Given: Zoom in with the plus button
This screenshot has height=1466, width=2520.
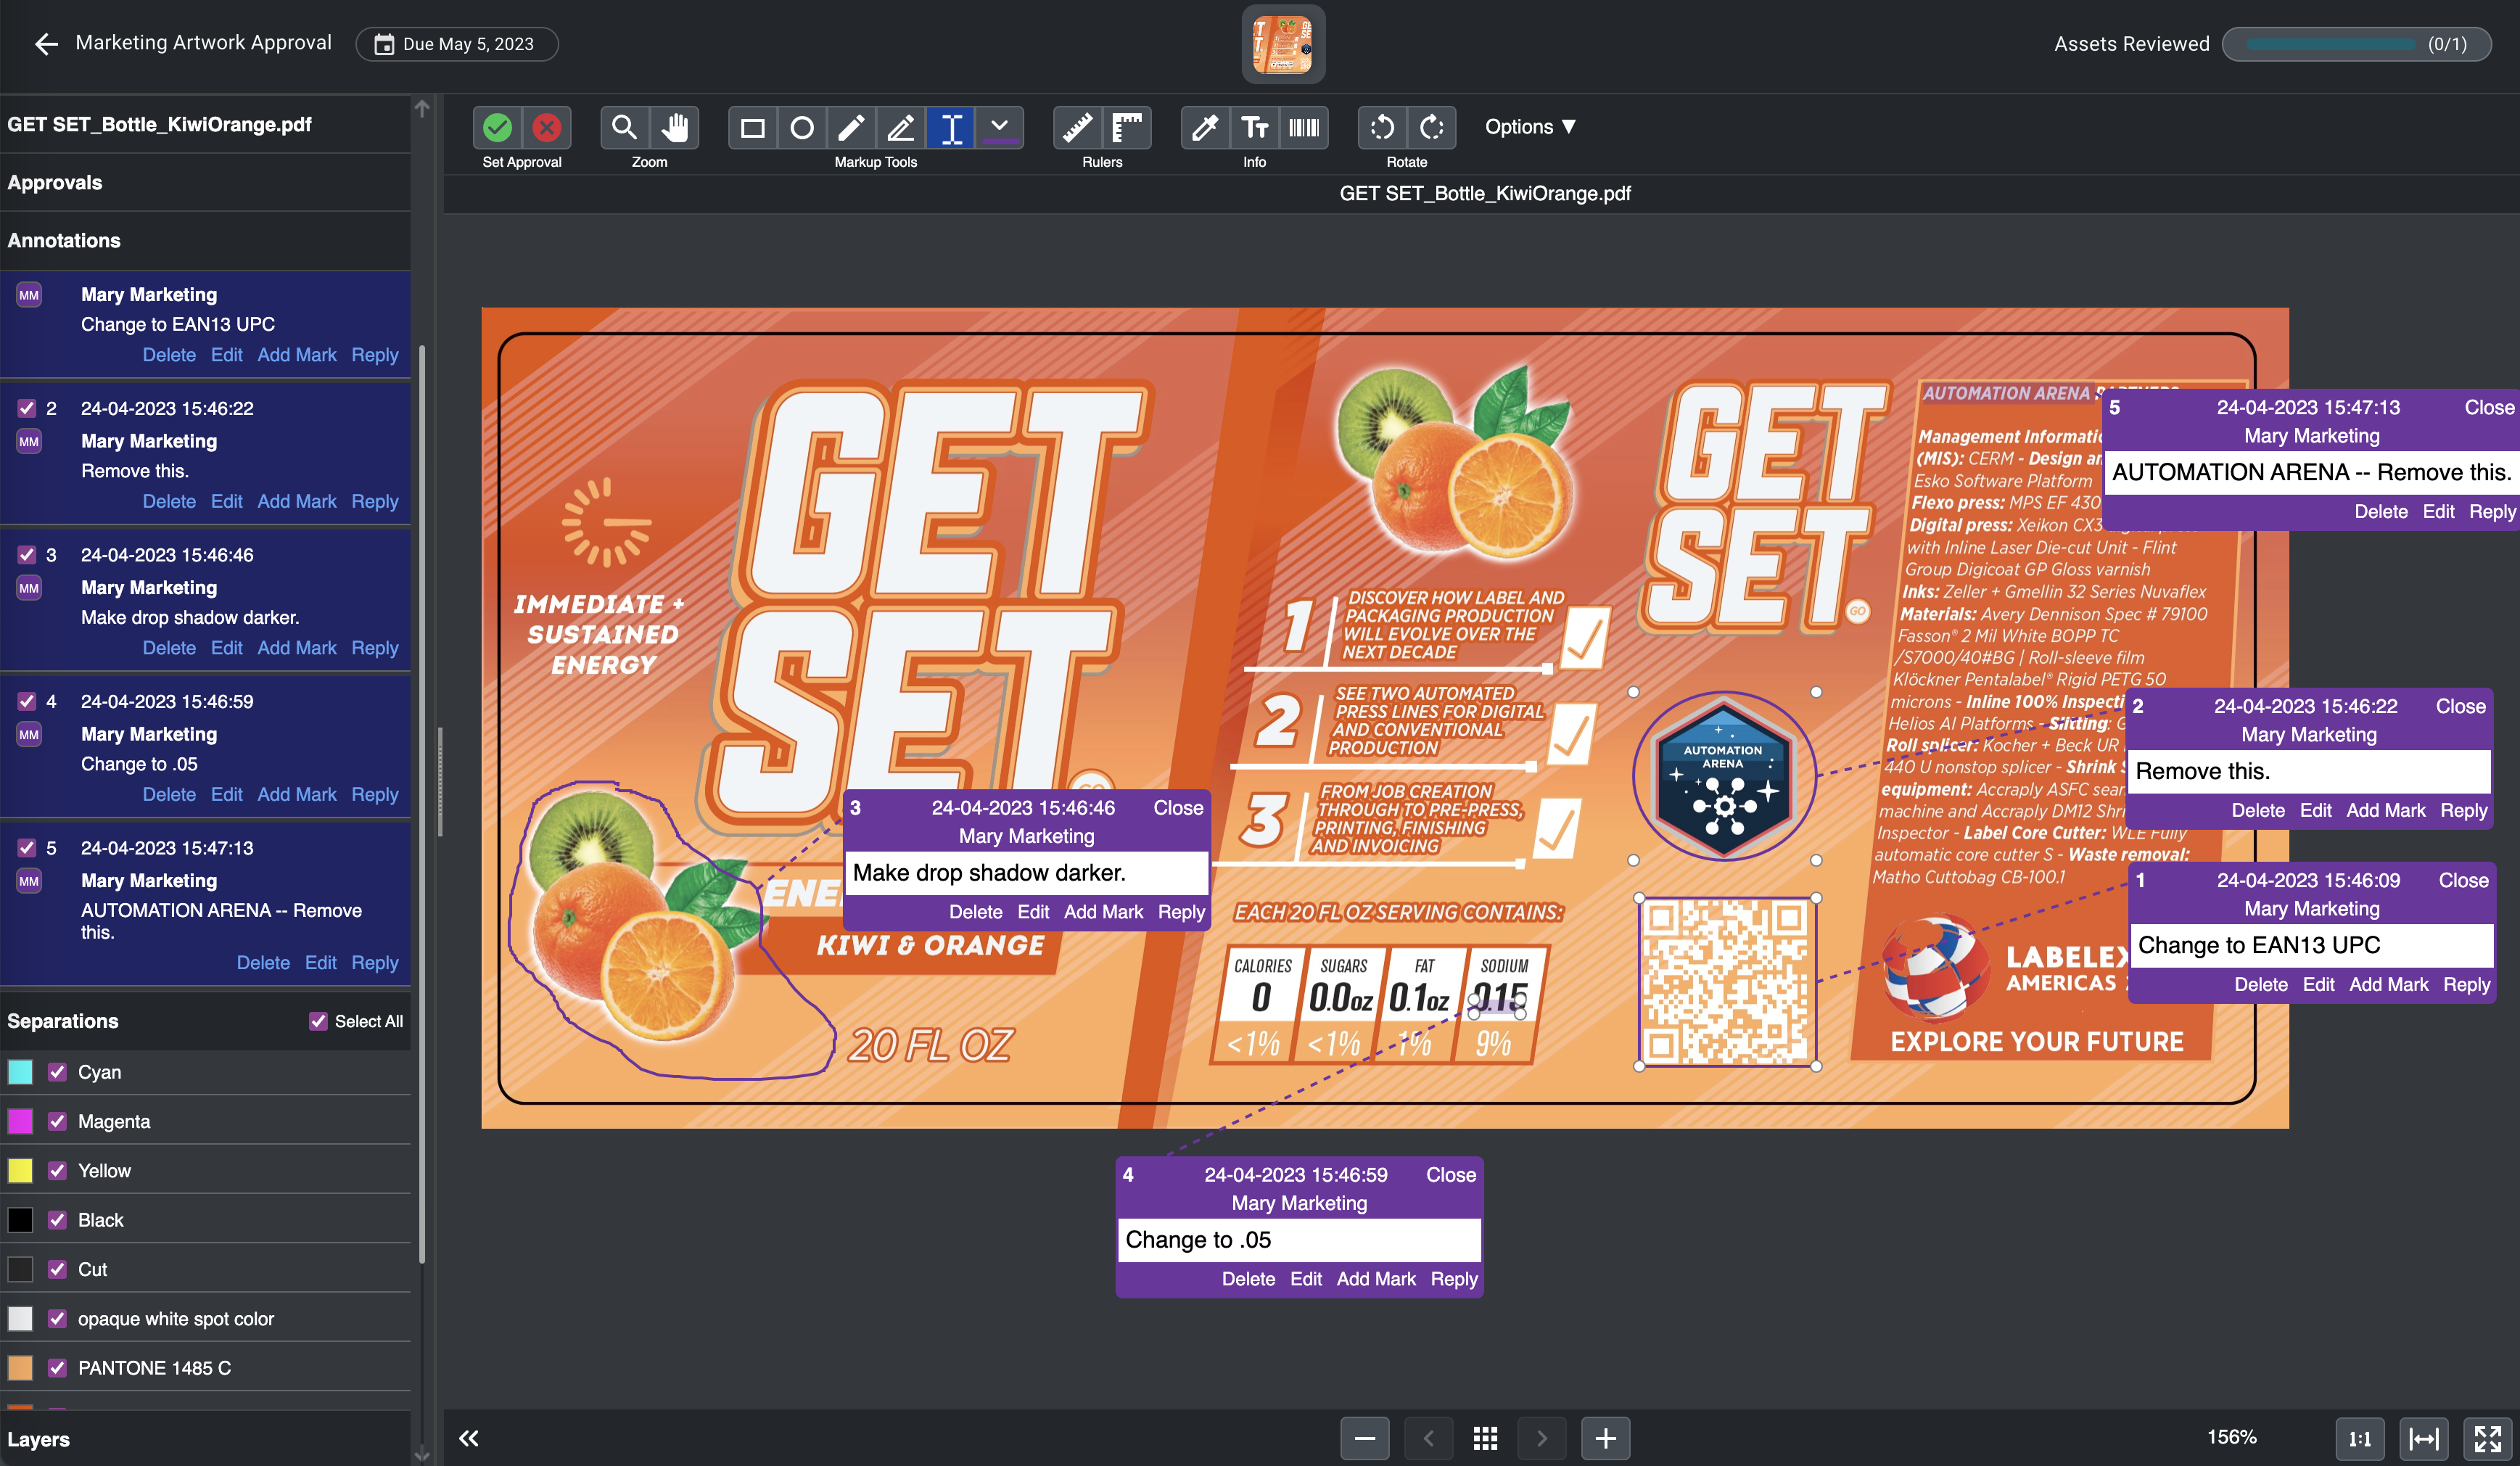Looking at the screenshot, I should pos(1605,1438).
